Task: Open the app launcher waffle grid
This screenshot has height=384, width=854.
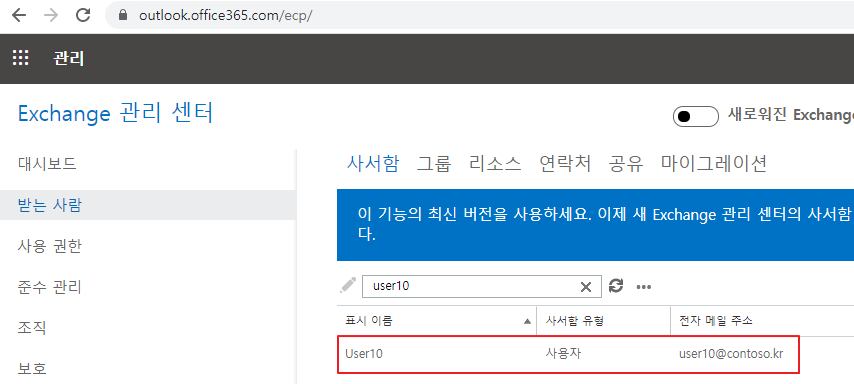Action: pos(21,58)
